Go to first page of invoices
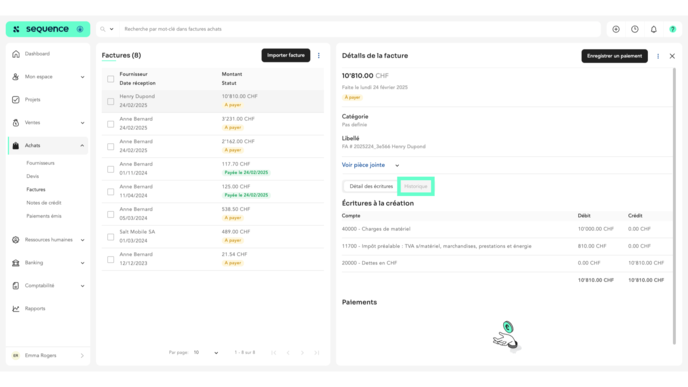The image size is (688, 387). [273, 353]
